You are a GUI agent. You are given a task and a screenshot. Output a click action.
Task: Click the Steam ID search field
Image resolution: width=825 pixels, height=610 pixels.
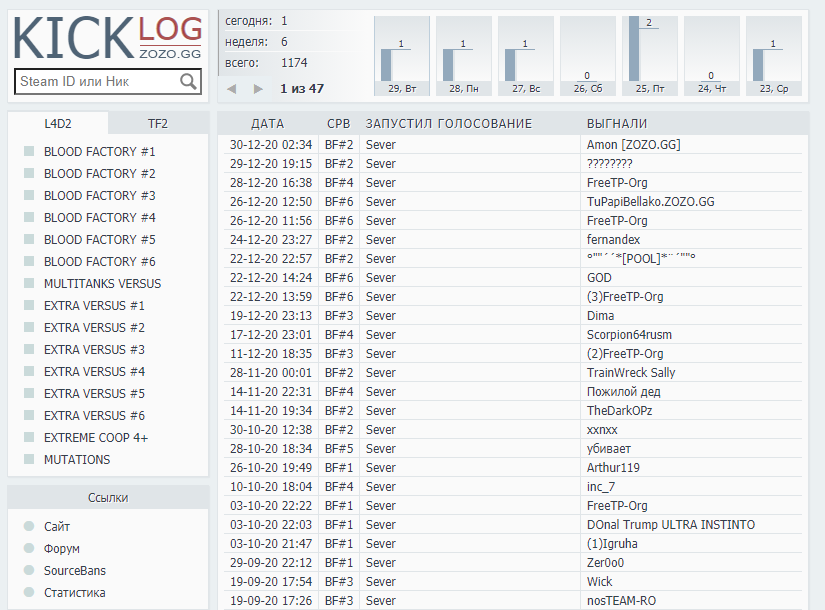tap(95, 82)
